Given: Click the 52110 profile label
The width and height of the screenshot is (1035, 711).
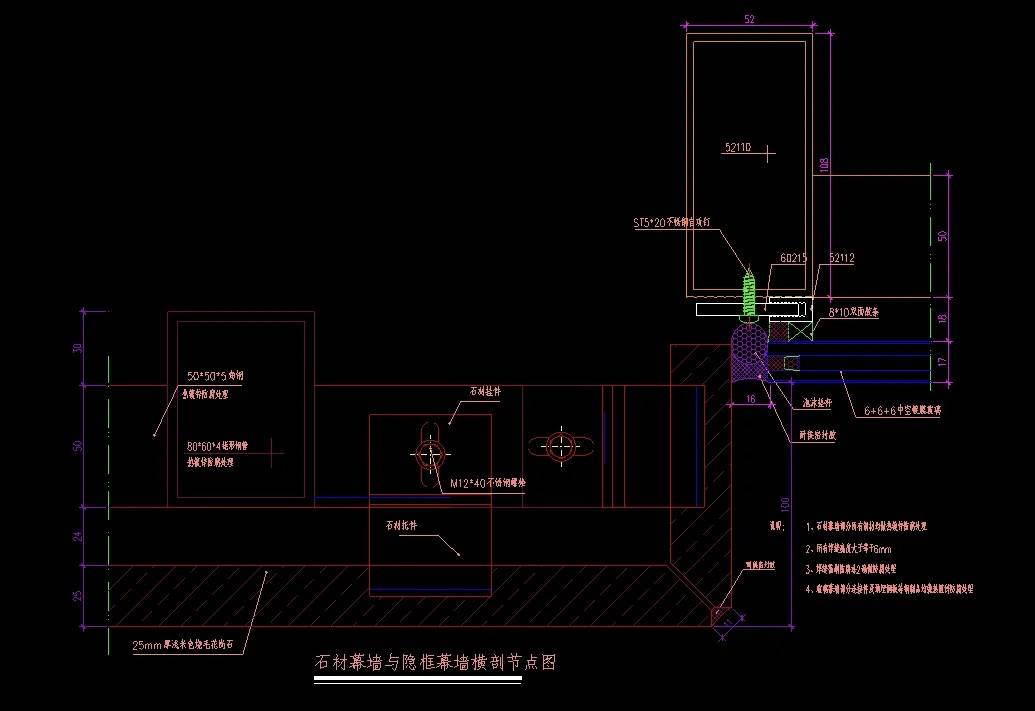Looking at the screenshot, I should pos(738,148).
